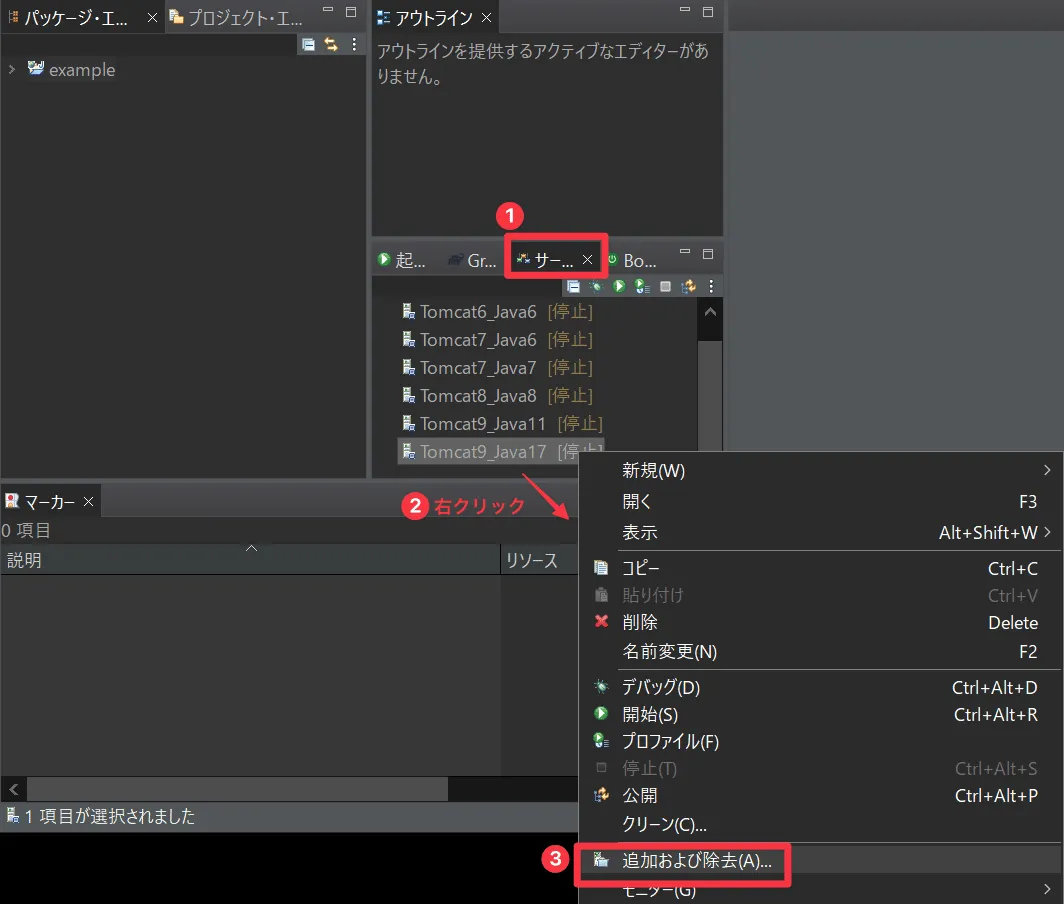The width and height of the screenshot is (1064, 904).
Task: Click the publish to server toolbar icon
Action: [689, 286]
